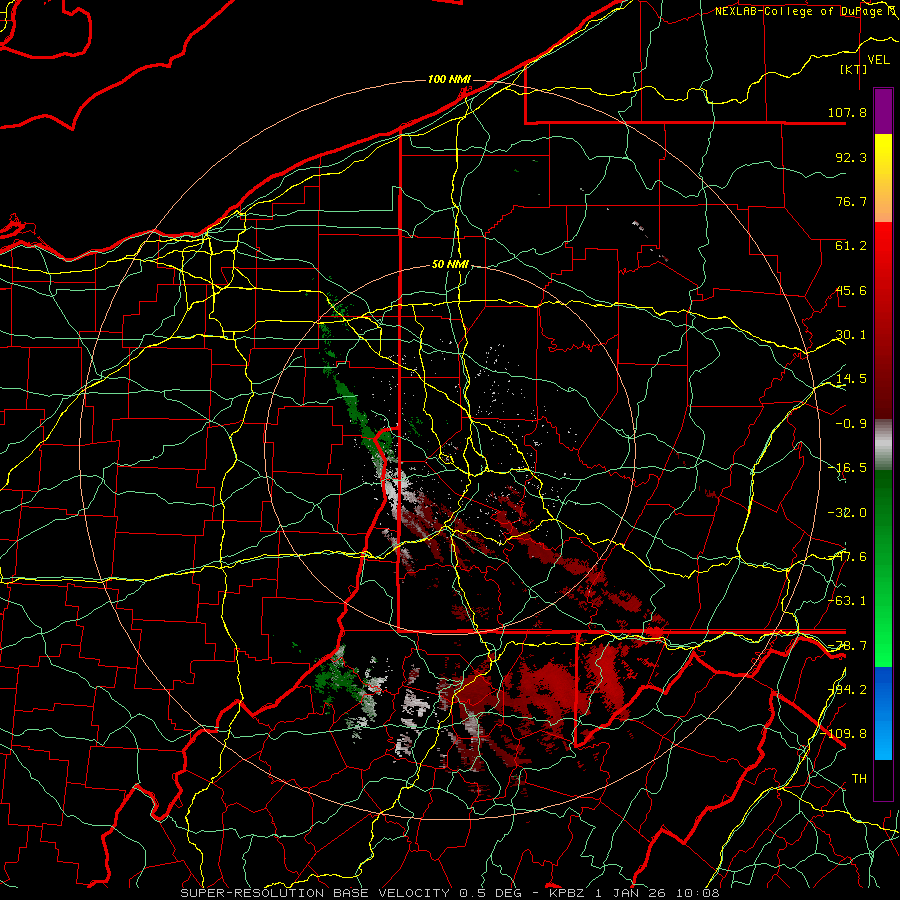The image size is (900, 900).
Task: Click the -32.0 velocity scale value
Action: pos(847,513)
